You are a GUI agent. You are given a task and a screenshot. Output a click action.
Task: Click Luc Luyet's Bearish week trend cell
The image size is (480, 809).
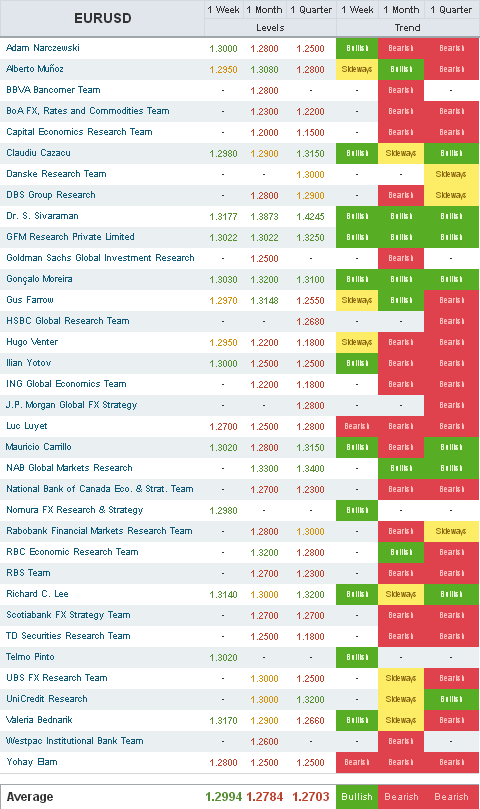tap(357, 426)
